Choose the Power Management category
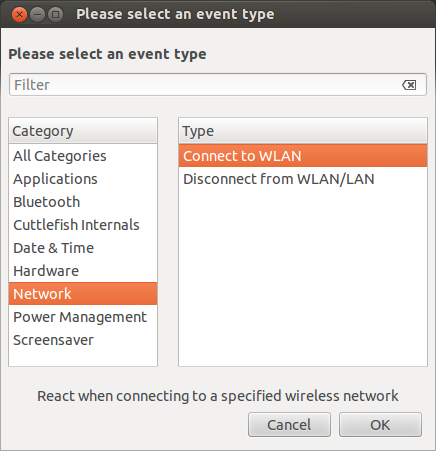 pyautogui.click(x=83, y=317)
